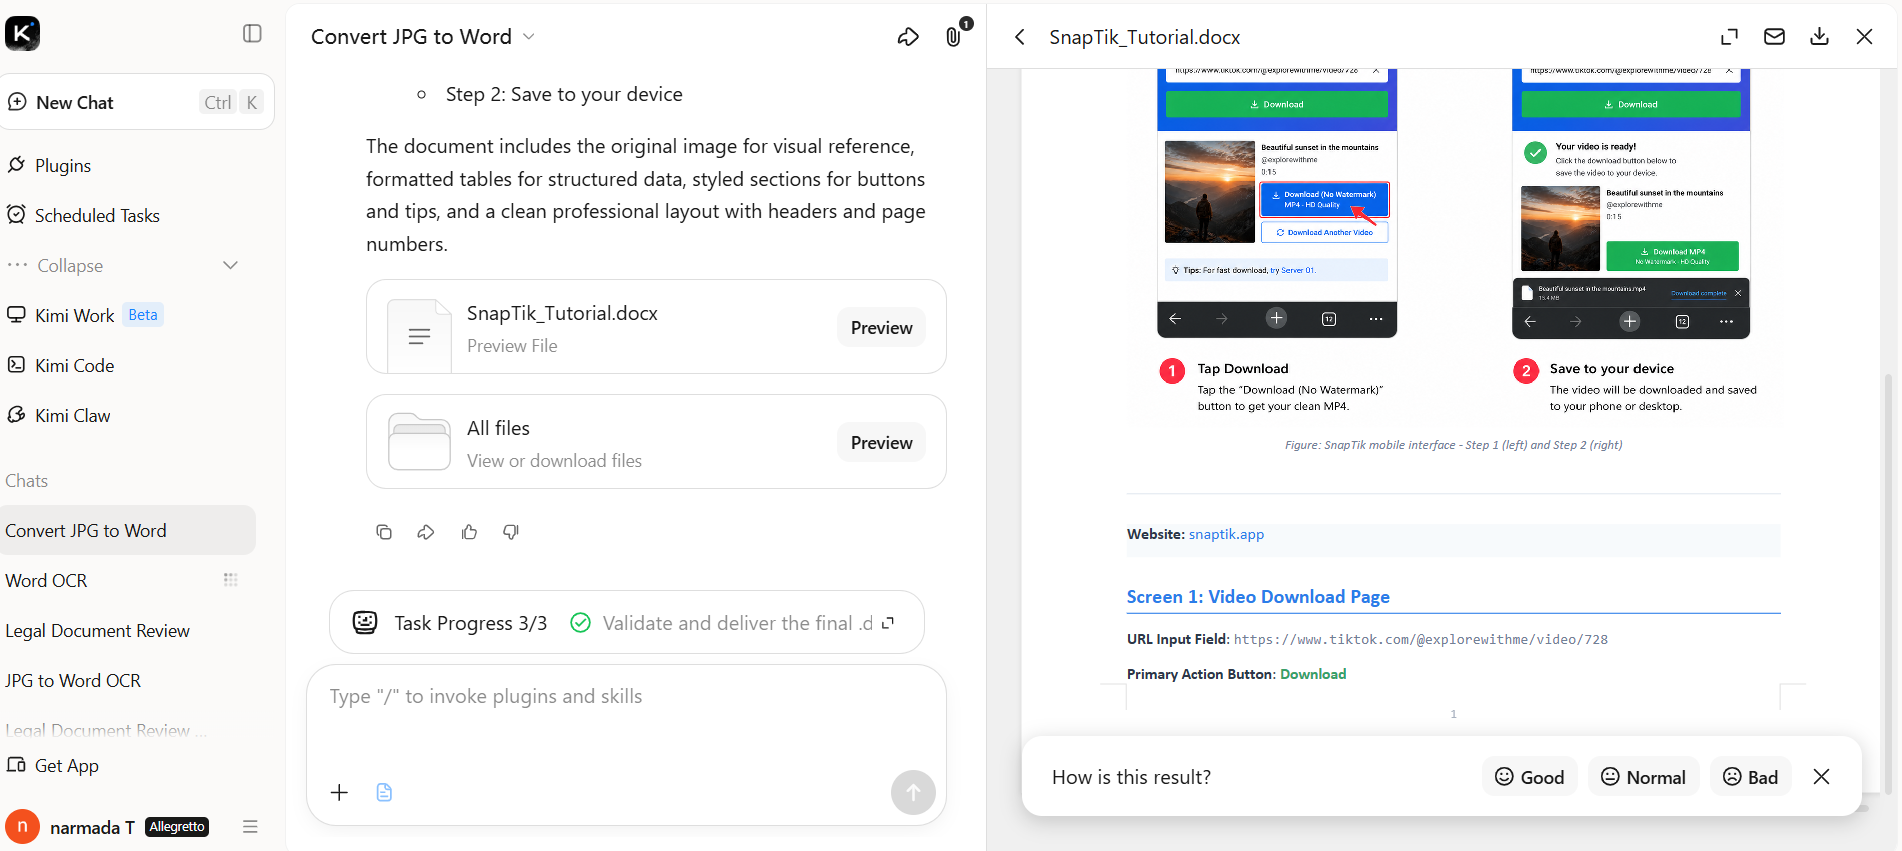
Task: Preview All files
Action: tap(881, 443)
